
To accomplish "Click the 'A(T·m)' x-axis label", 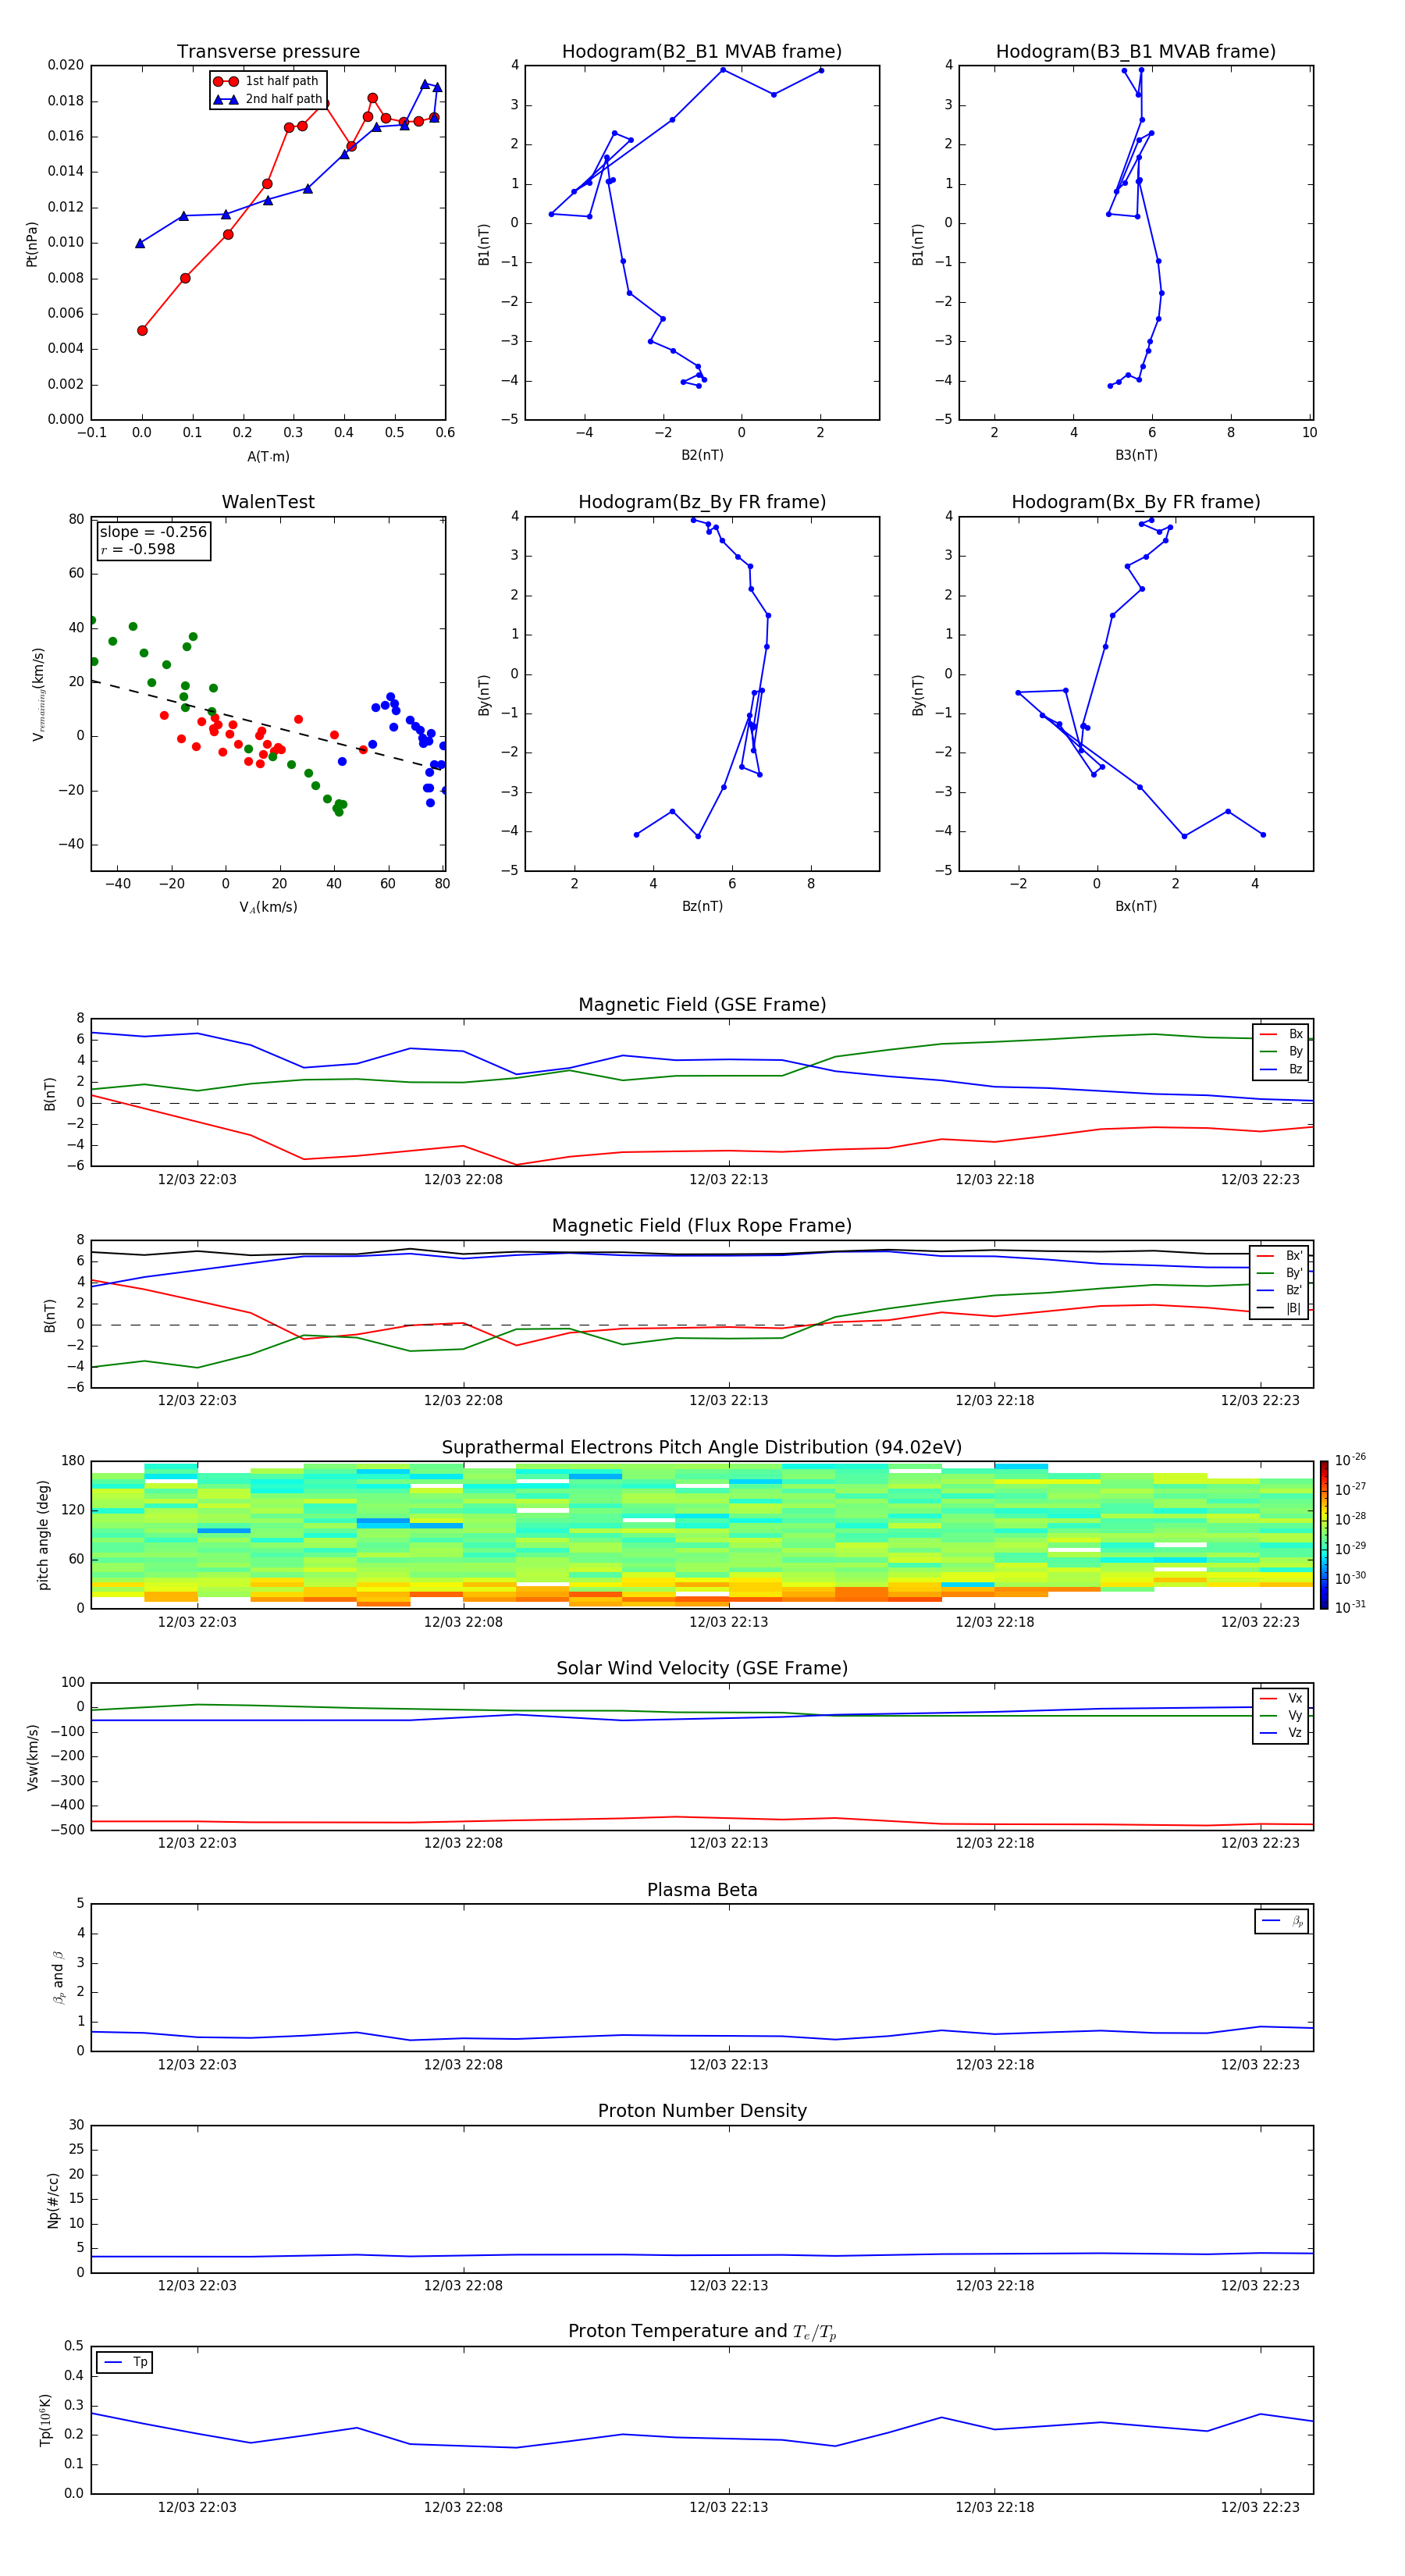I will [268, 456].
